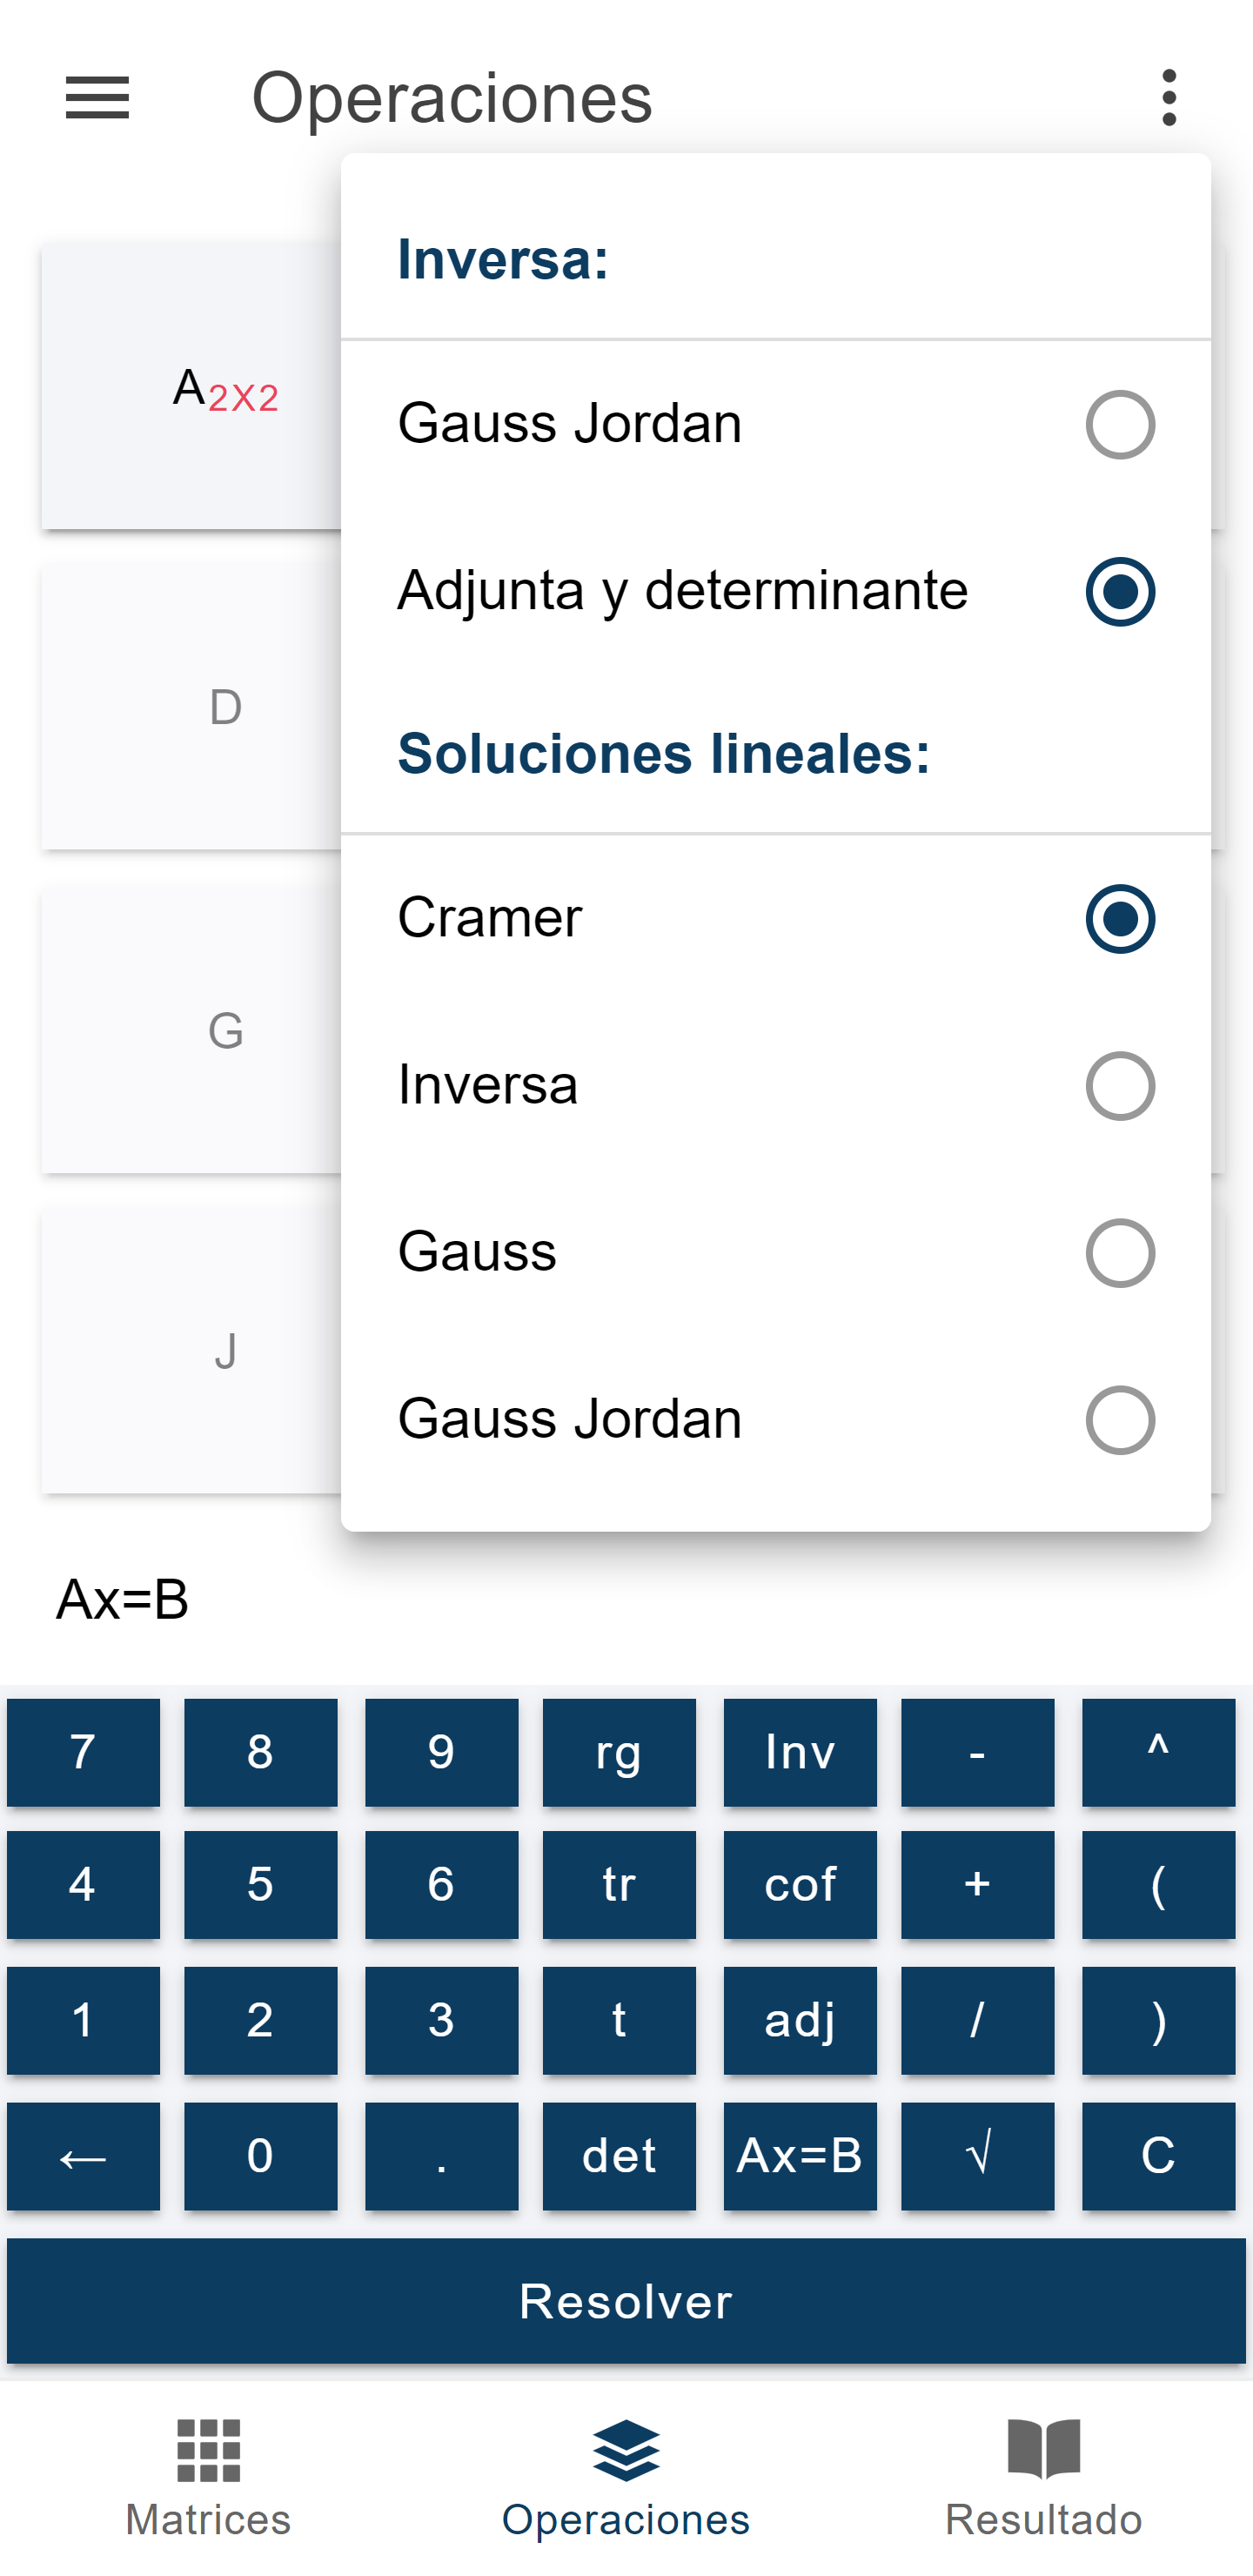Insert the square root symbol key
The image size is (1253, 2576).
click(977, 2157)
